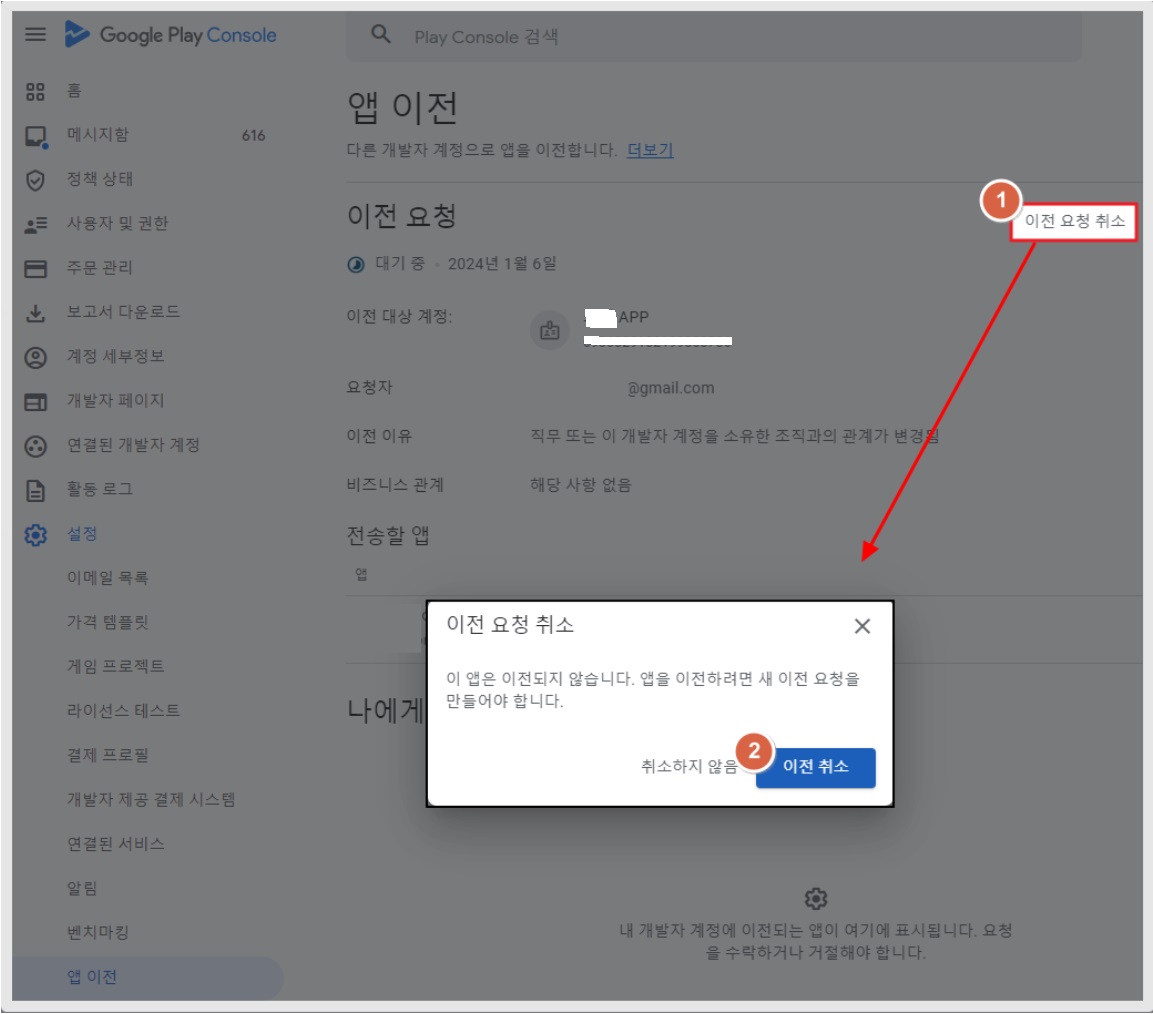Image resolution: width=1153 pixels, height=1014 pixels.
Task: Click the developer account badge icon
Action: click(549, 330)
